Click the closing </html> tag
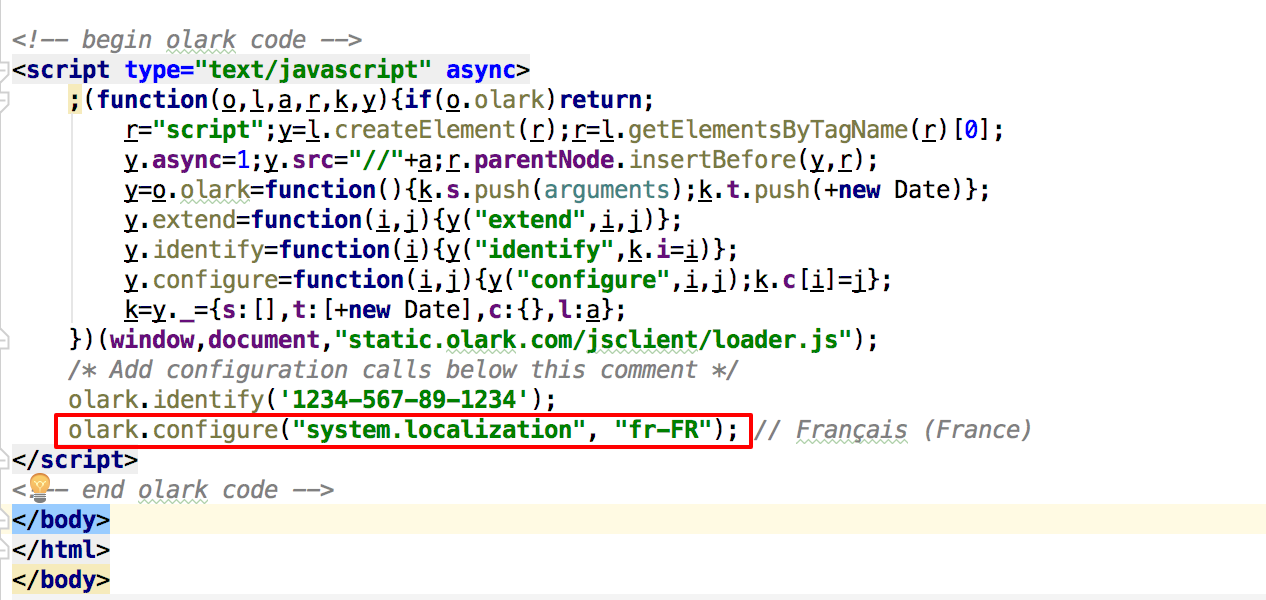This screenshot has height=600, width=1266. point(61,550)
